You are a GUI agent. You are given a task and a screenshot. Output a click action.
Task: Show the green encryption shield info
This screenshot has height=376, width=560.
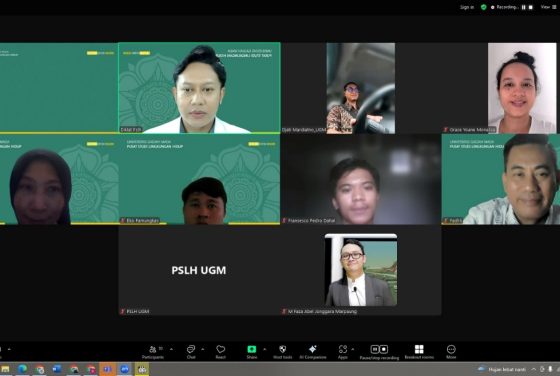click(x=484, y=7)
